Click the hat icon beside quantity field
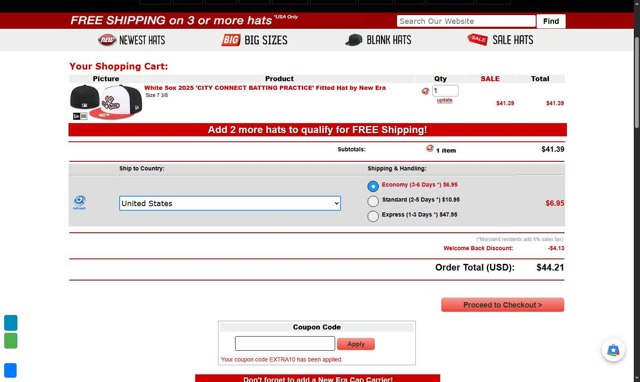 pos(425,91)
